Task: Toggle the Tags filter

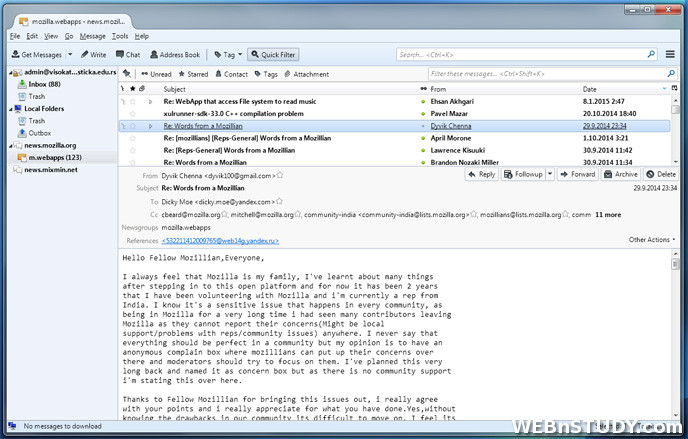Action: pyautogui.click(x=266, y=74)
